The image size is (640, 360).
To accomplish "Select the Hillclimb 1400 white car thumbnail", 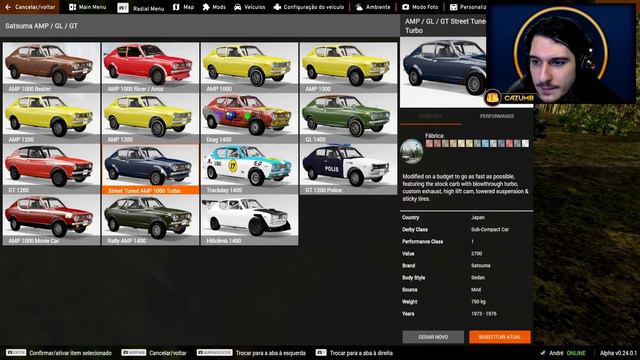I will point(249,220).
